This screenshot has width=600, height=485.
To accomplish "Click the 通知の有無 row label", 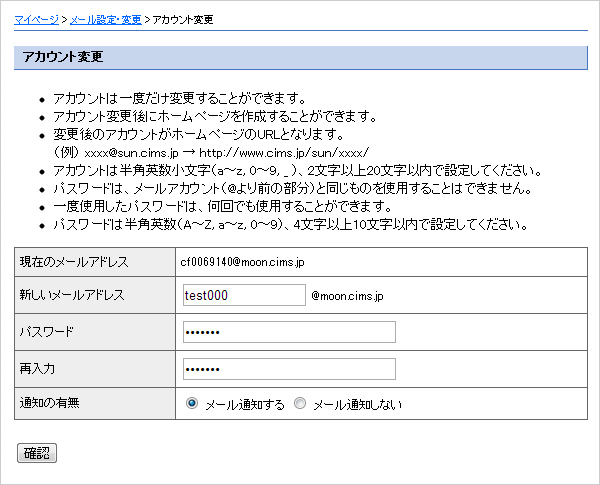I will pyautogui.click(x=50, y=404).
